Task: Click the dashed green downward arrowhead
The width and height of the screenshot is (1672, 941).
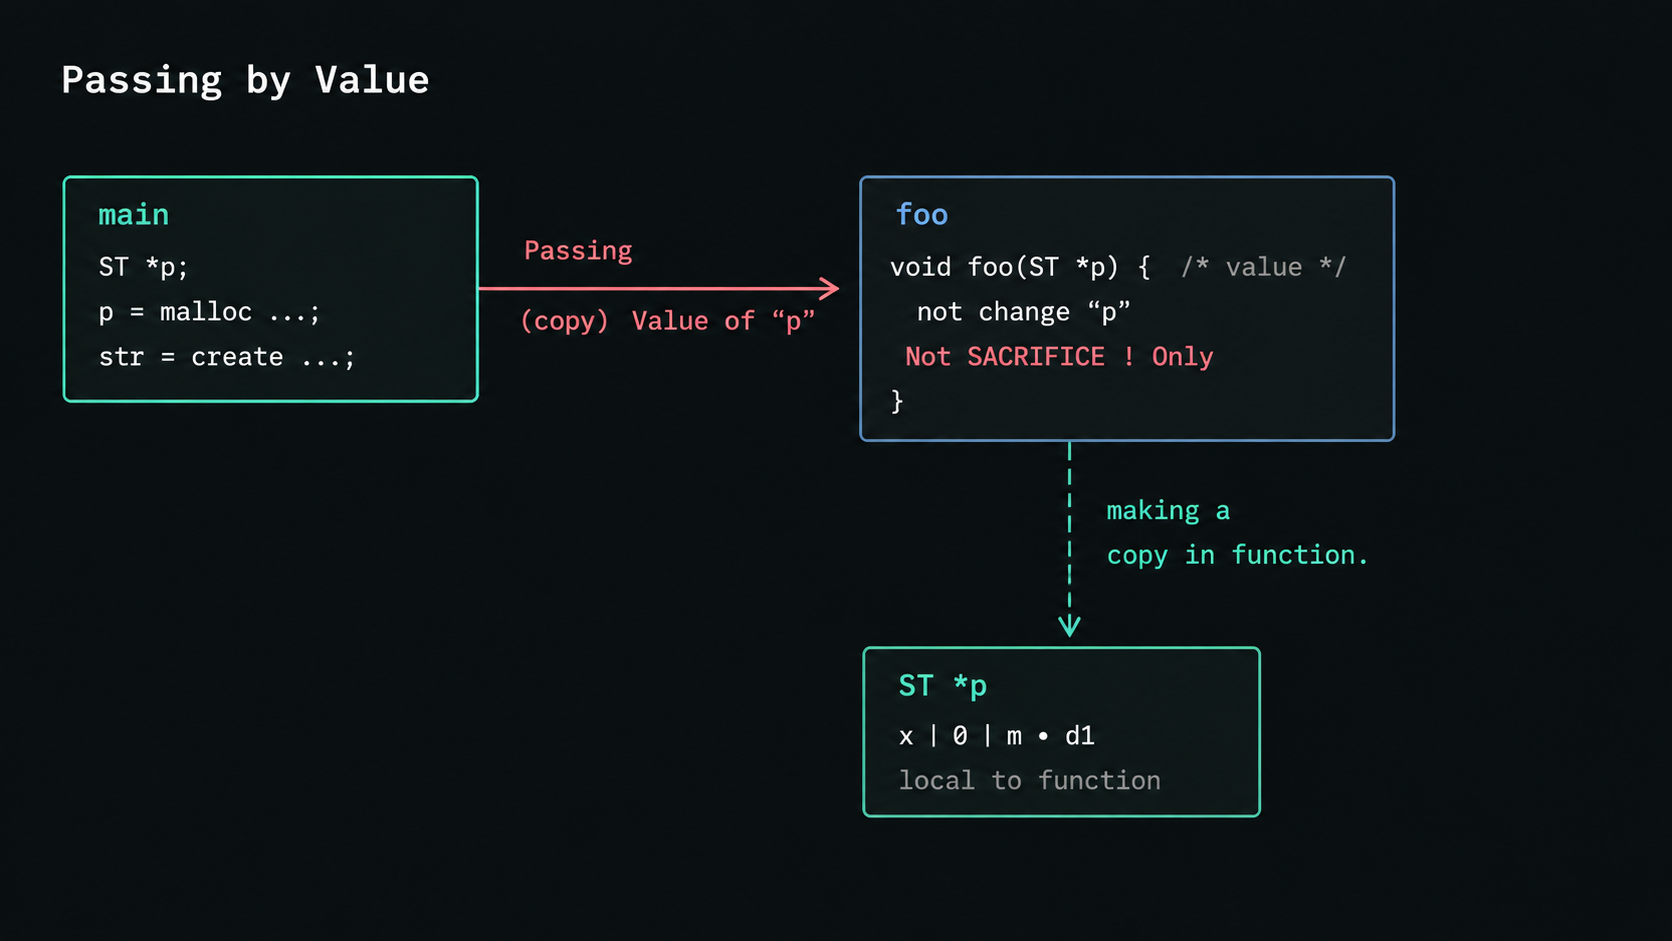Action: pyautogui.click(x=1069, y=626)
